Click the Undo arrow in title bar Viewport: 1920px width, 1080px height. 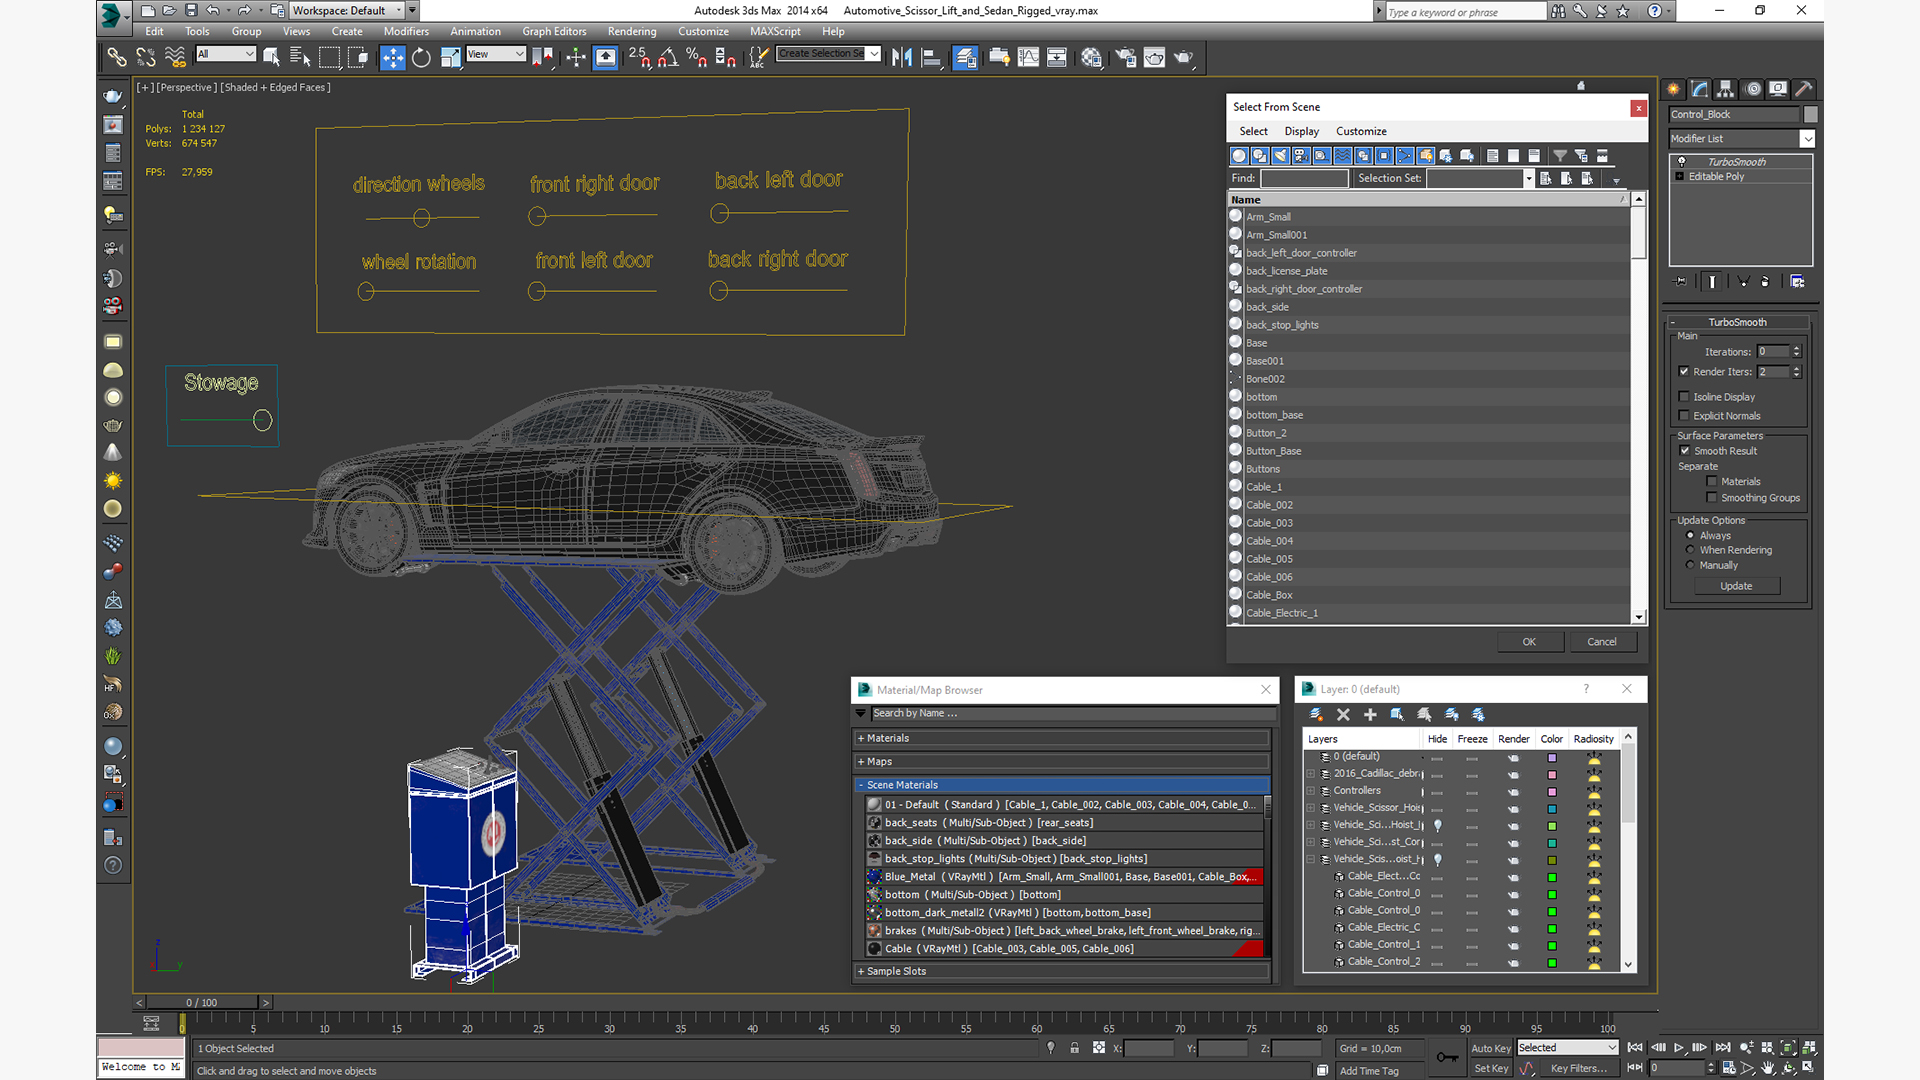click(x=213, y=11)
